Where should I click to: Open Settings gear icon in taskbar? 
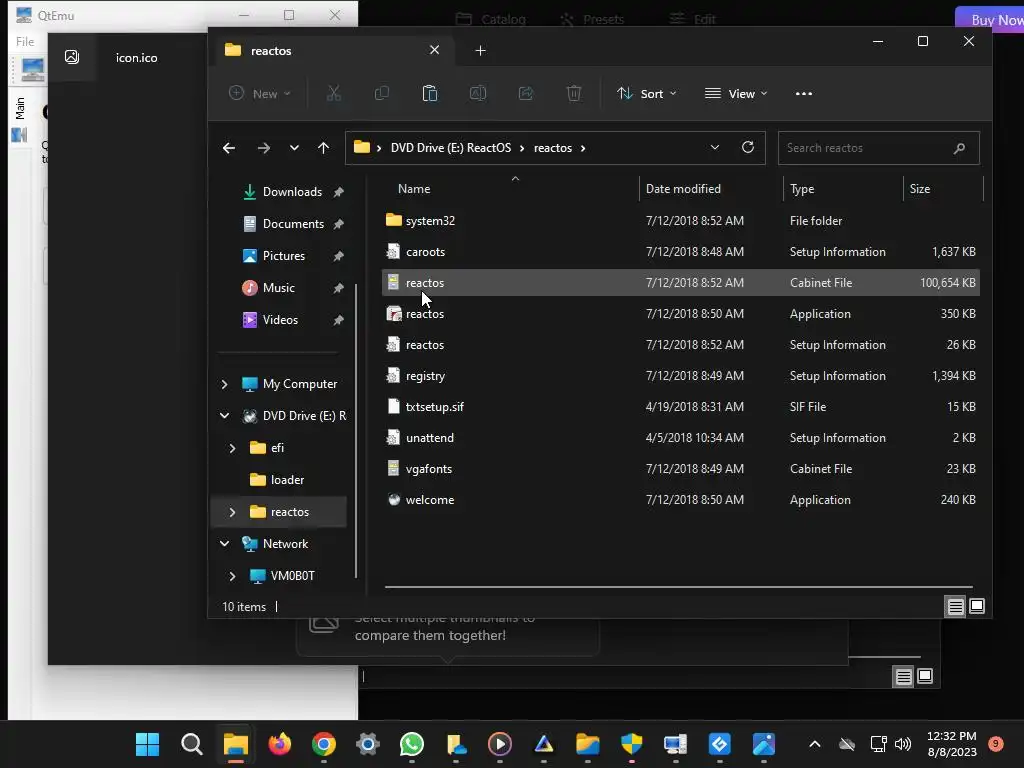(x=368, y=744)
